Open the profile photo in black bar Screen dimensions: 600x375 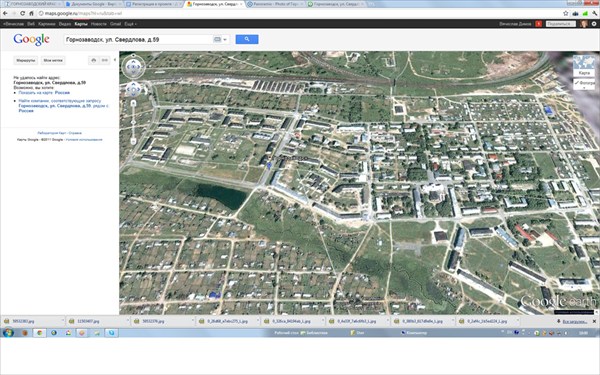point(584,24)
